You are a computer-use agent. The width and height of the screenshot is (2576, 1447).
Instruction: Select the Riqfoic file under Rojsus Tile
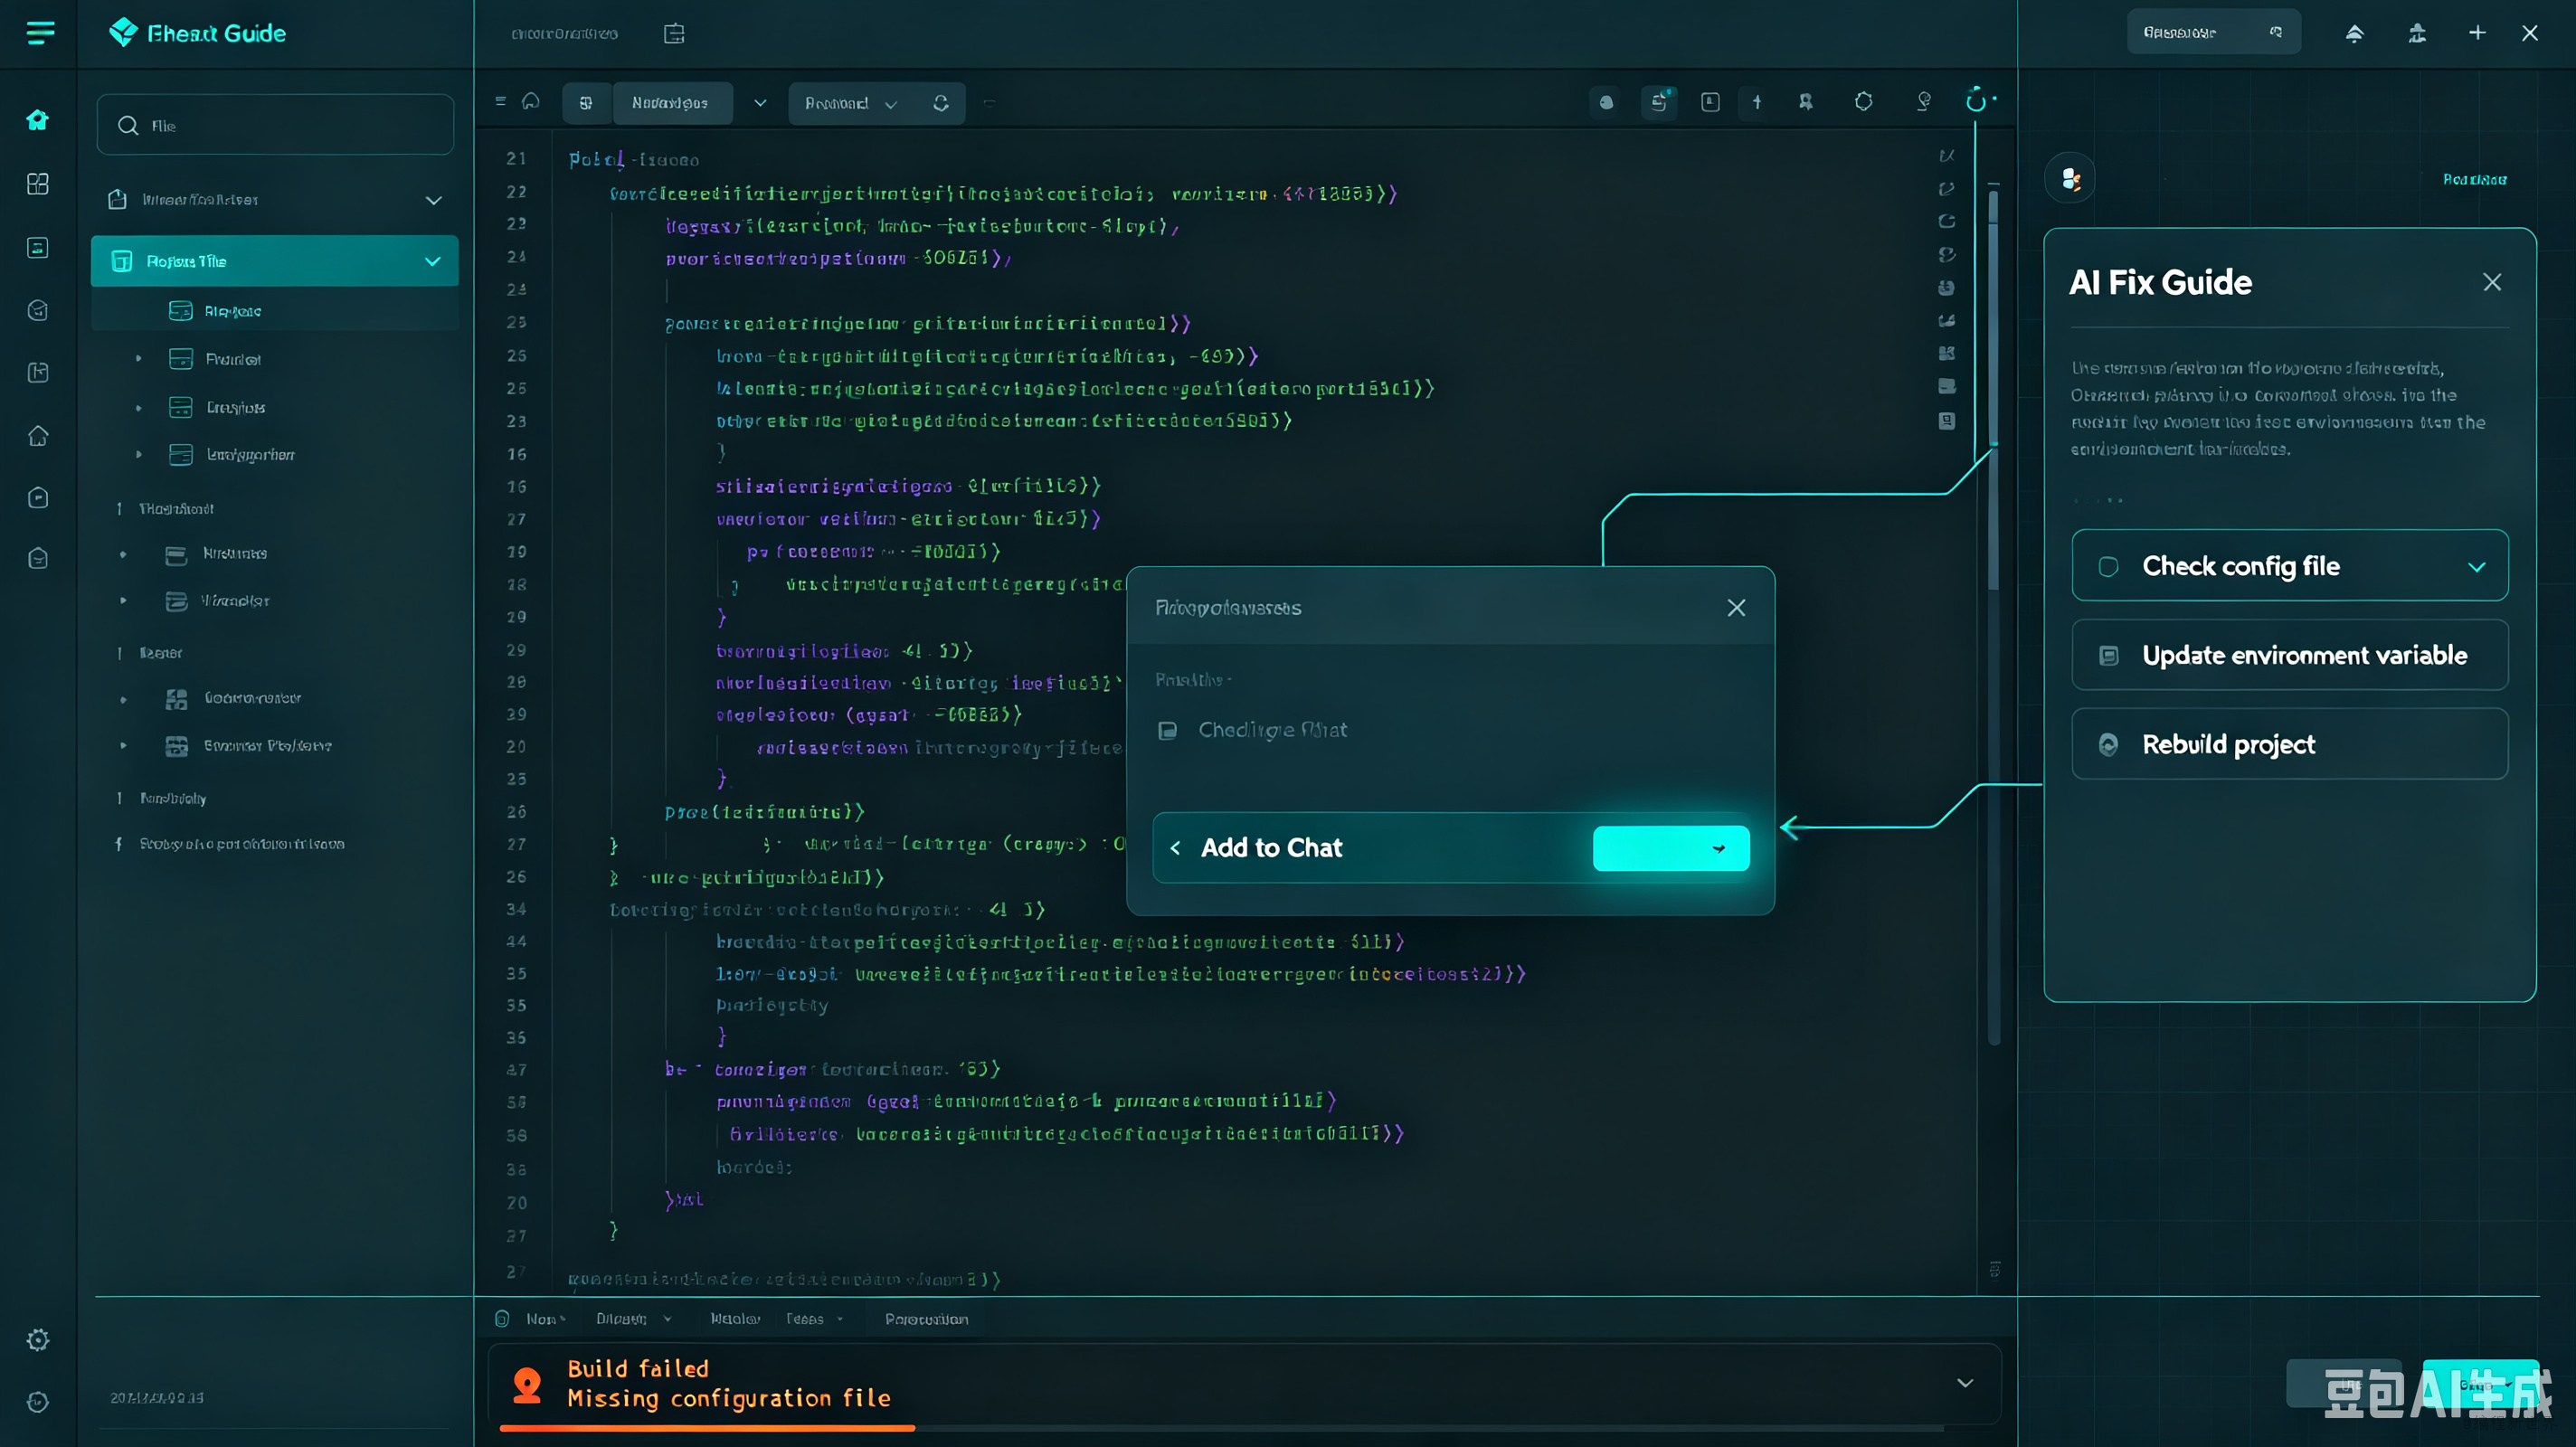[275, 311]
